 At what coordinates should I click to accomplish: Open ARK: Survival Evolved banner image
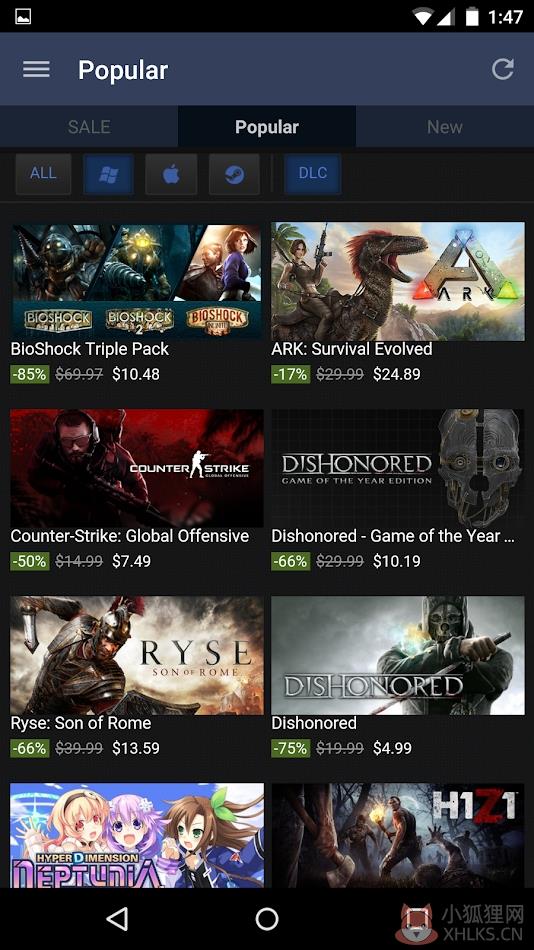[398, 281]
